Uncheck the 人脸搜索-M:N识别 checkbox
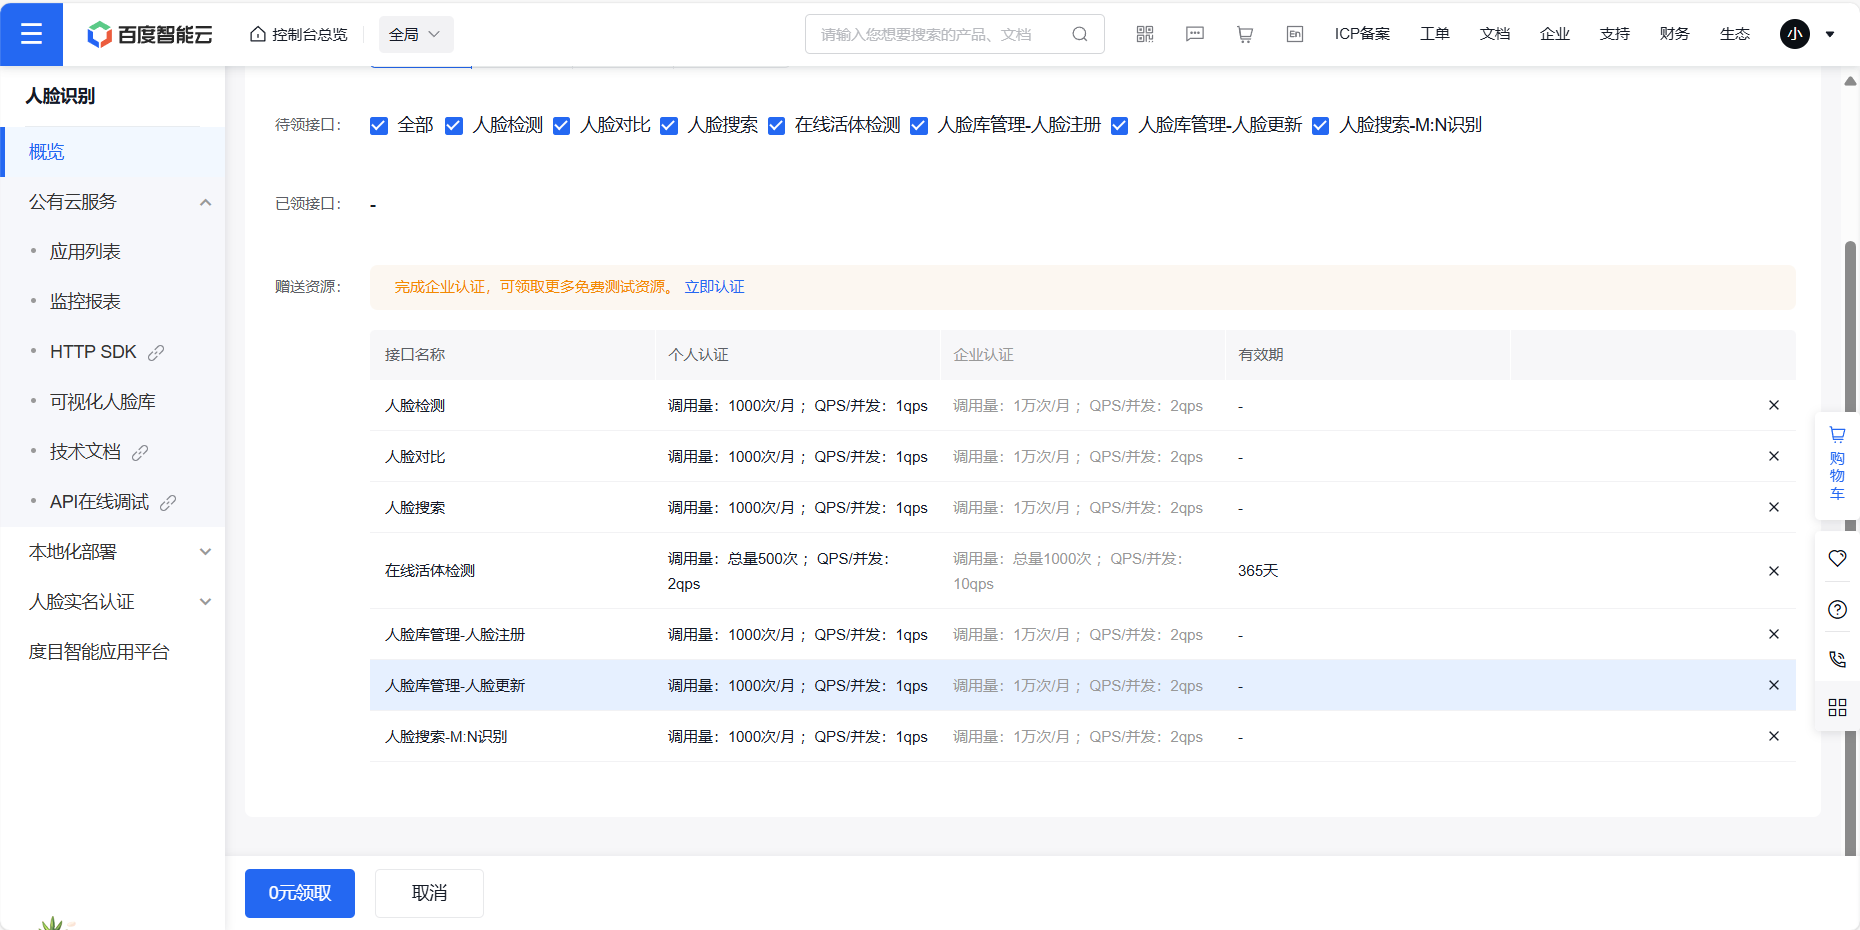The width and height of the screenshot is (1860, 930). click(1321, 126)
